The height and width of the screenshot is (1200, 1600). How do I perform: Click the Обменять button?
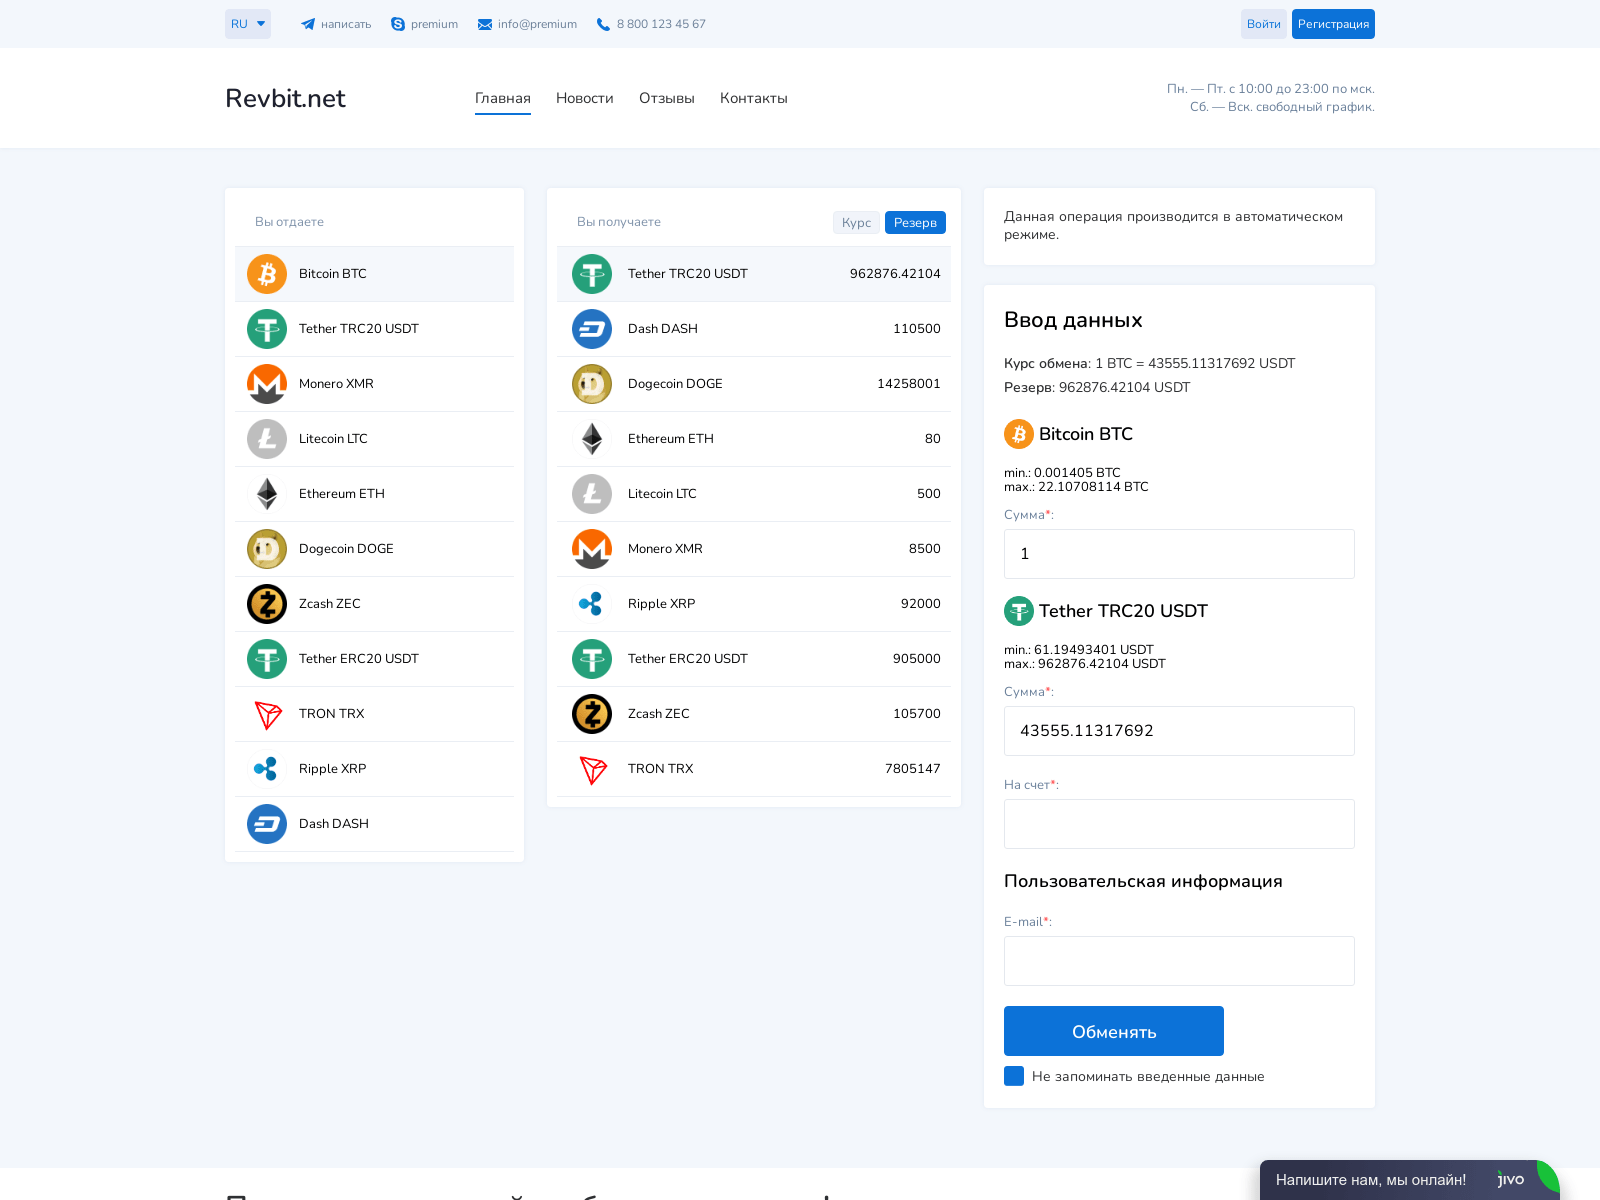1114,1031
